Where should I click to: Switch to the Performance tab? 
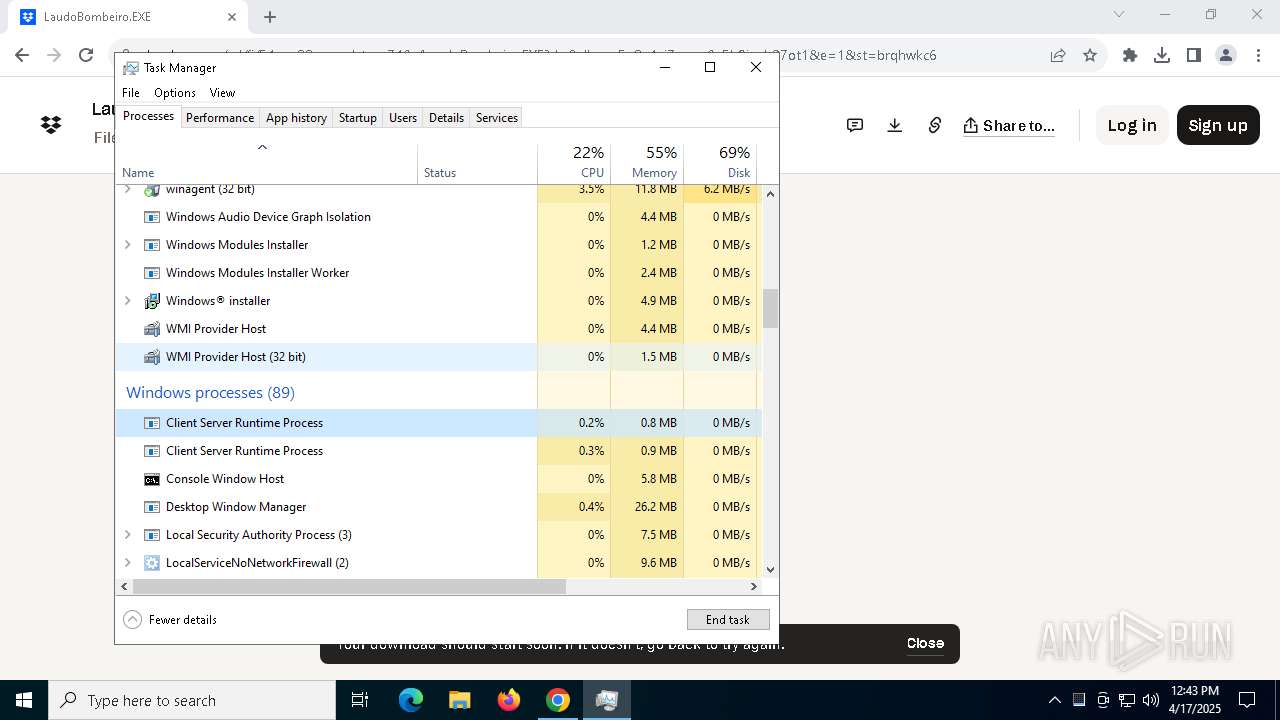tap(220, 117)
